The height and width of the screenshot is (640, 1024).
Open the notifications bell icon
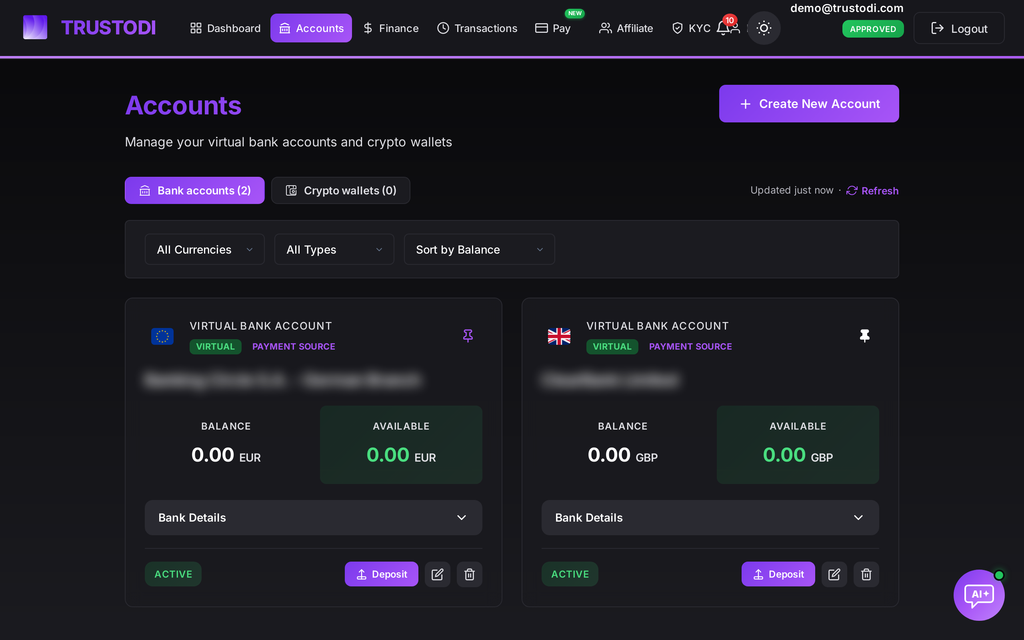[723, 28]
